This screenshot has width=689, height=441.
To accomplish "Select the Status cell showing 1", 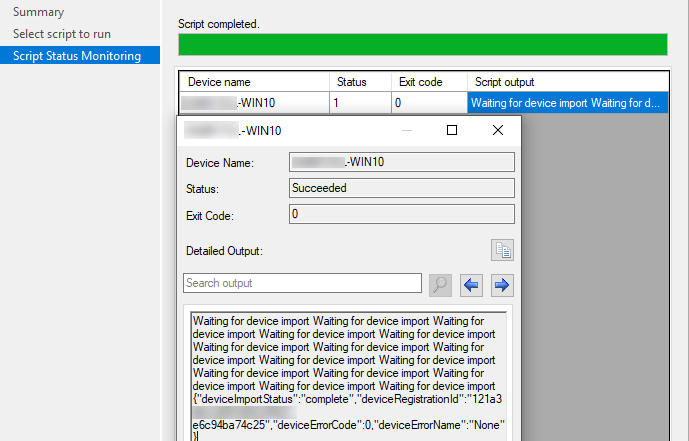I will pyautogui.click(x=360, y=103).
